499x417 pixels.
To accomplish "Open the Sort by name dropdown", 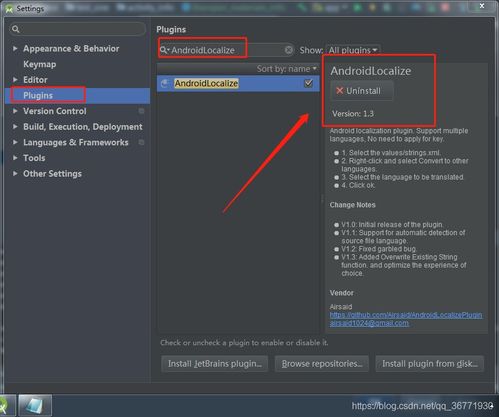I will pos(286,69).
